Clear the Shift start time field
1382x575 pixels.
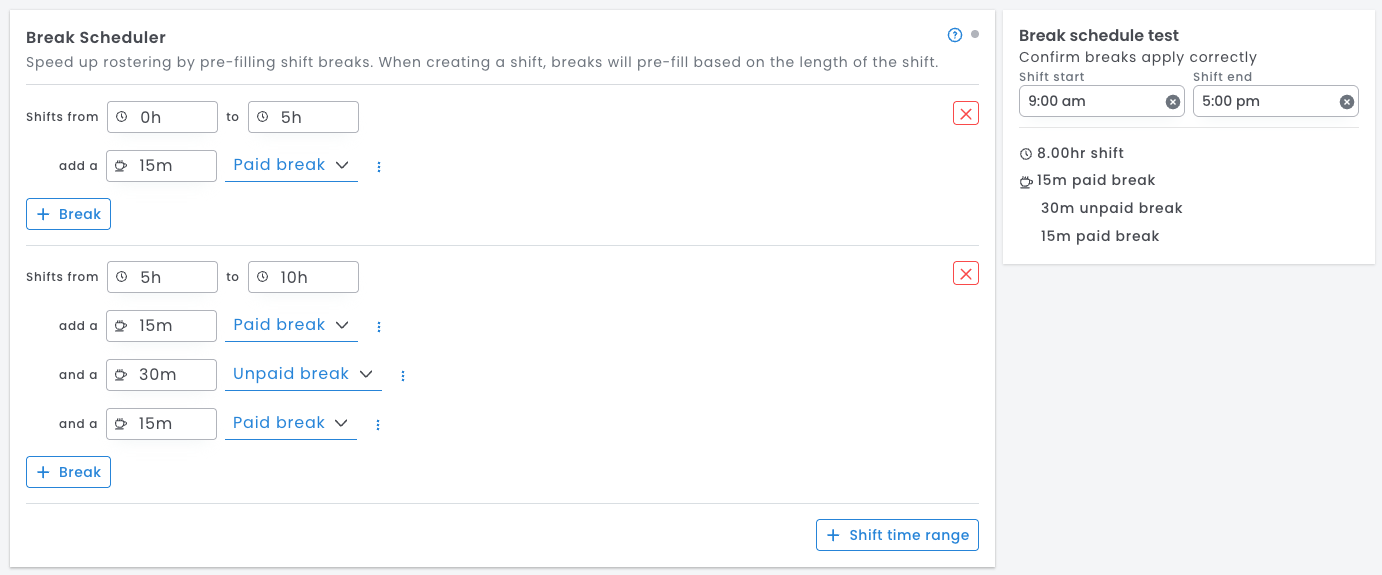[x=1173, y=102]
